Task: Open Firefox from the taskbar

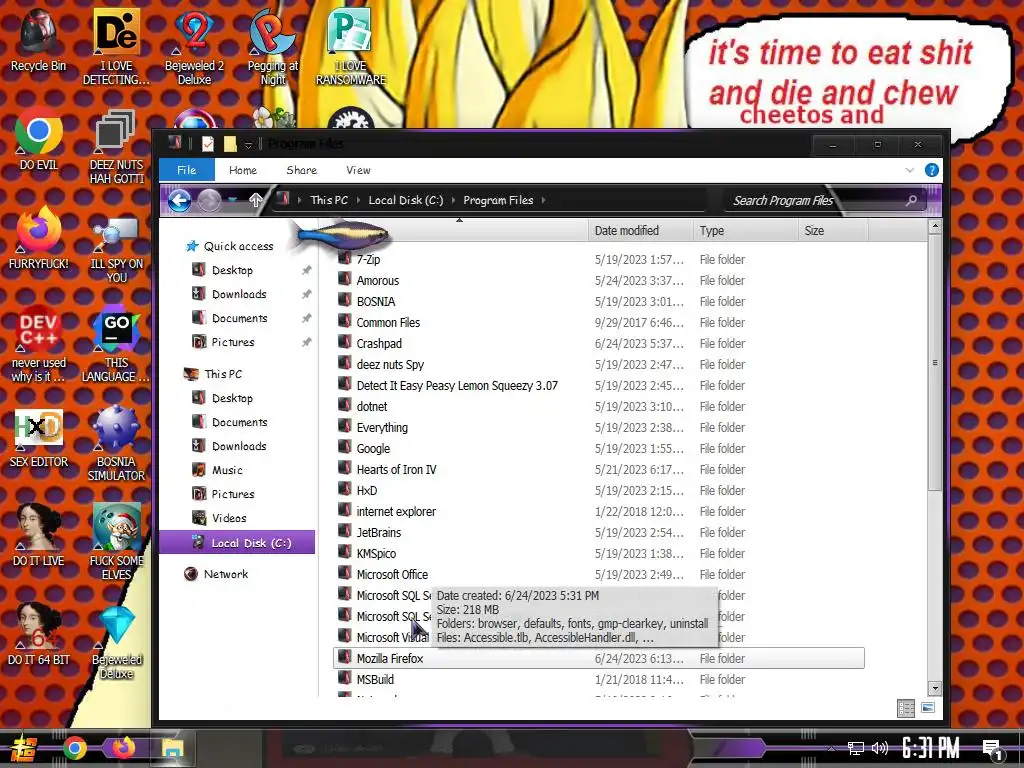Action: pyautogui.click(x=123, y=748)
